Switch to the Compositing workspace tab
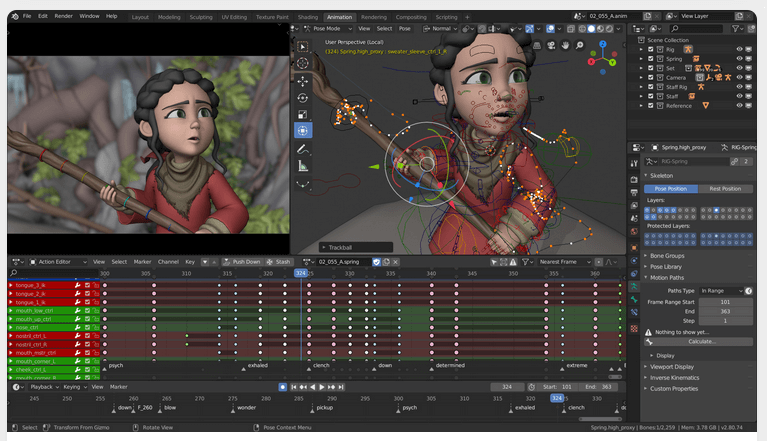Screen dimensions: 767x441 (x=411, y=17)
